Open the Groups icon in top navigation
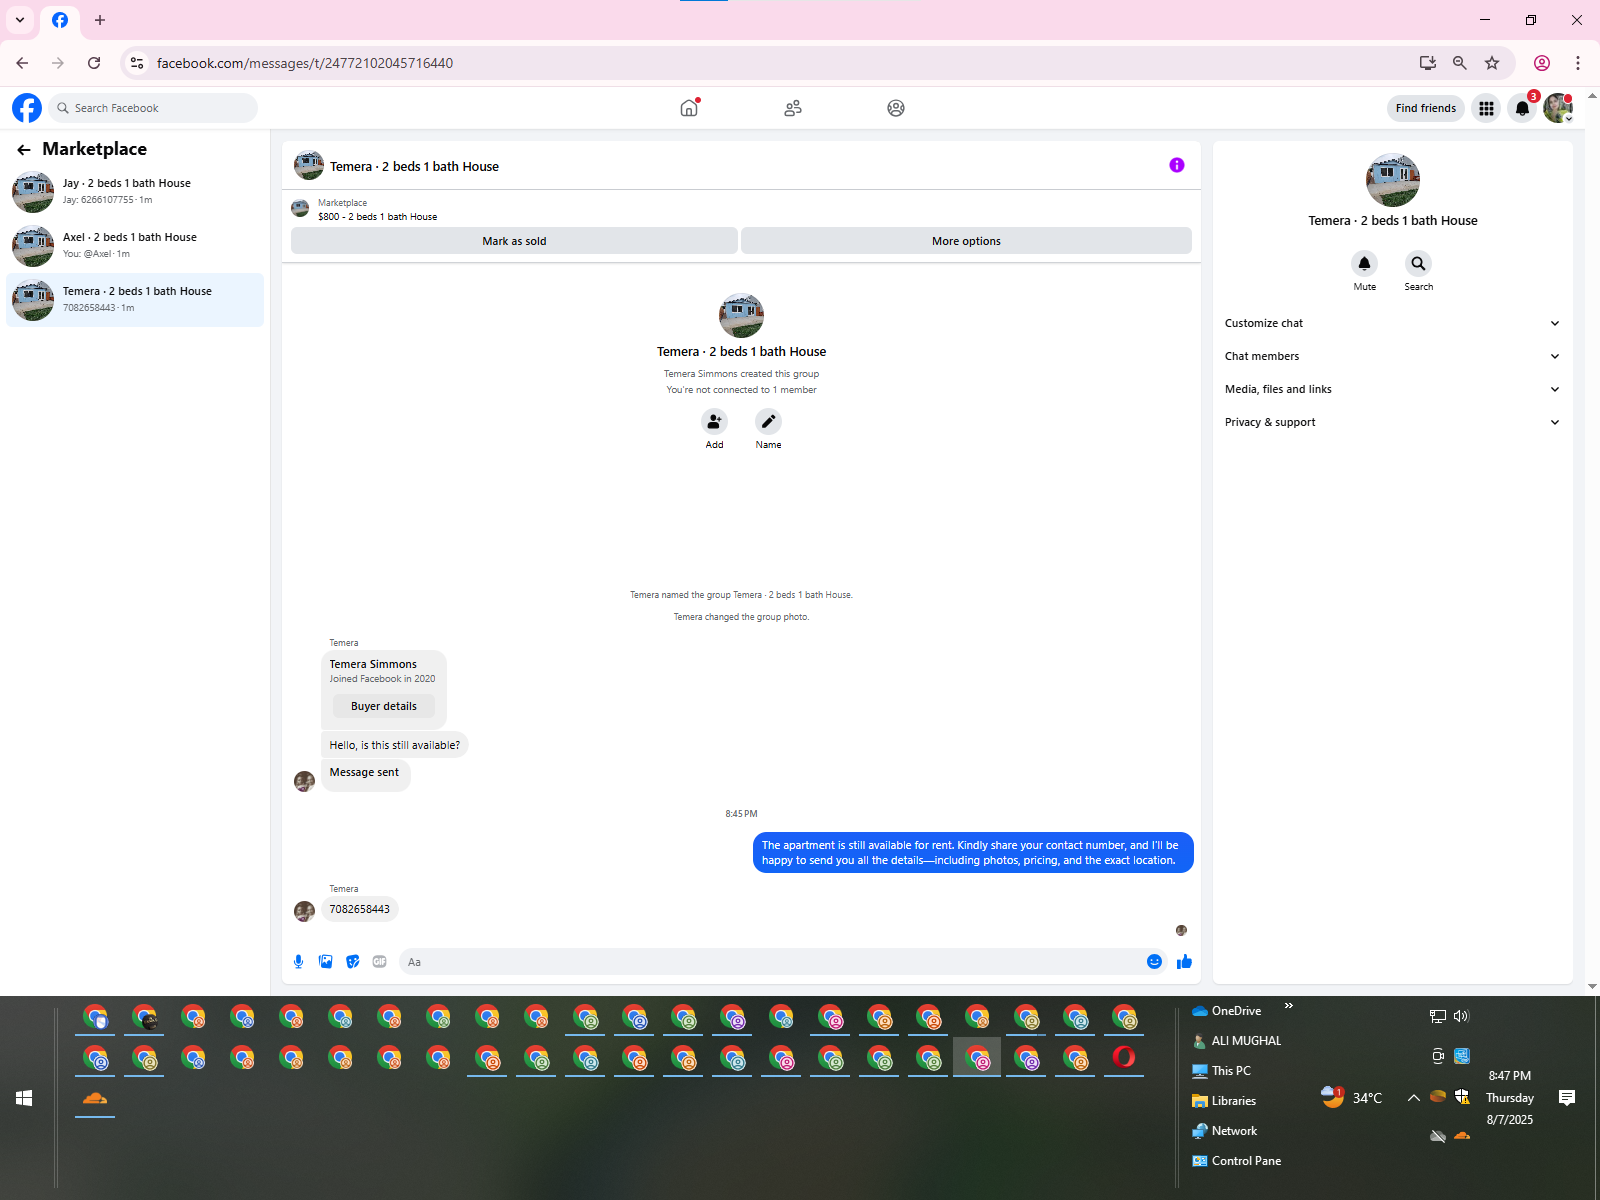Screen dimensions: 1600x1200 pyautogui.click(x=896, y=108)
